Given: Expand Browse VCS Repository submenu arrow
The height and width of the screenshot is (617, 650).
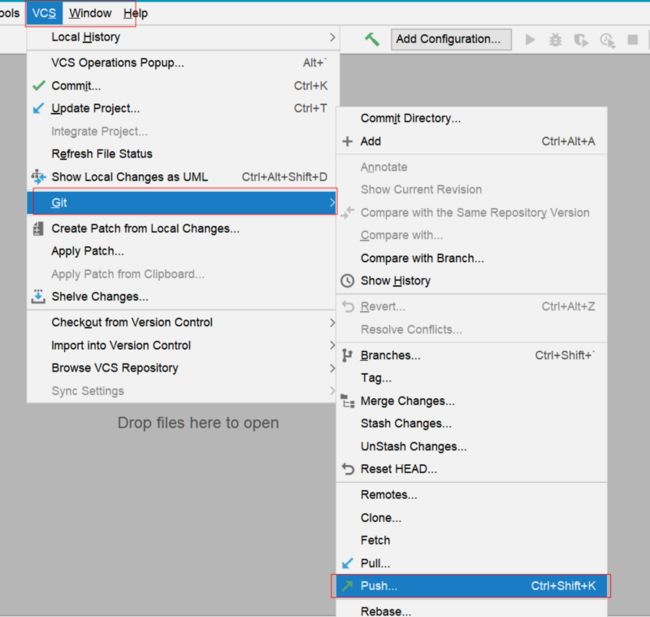Looking at the screenshot, I should coord(332,368).
